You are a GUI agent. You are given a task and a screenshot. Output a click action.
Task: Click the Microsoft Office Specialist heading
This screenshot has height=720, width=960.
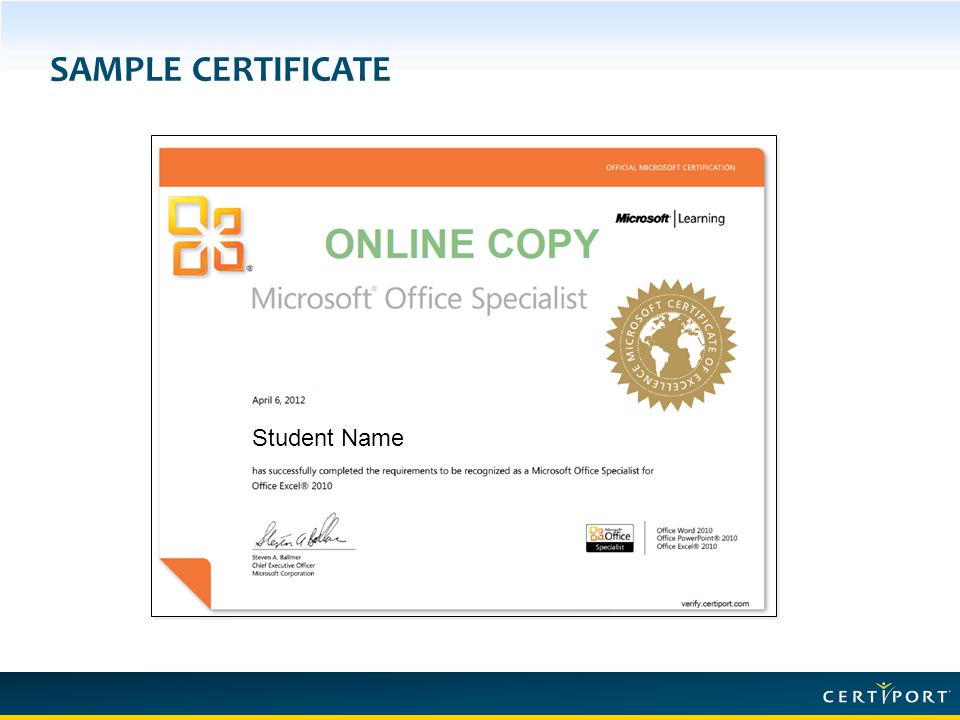pos(419,299)
